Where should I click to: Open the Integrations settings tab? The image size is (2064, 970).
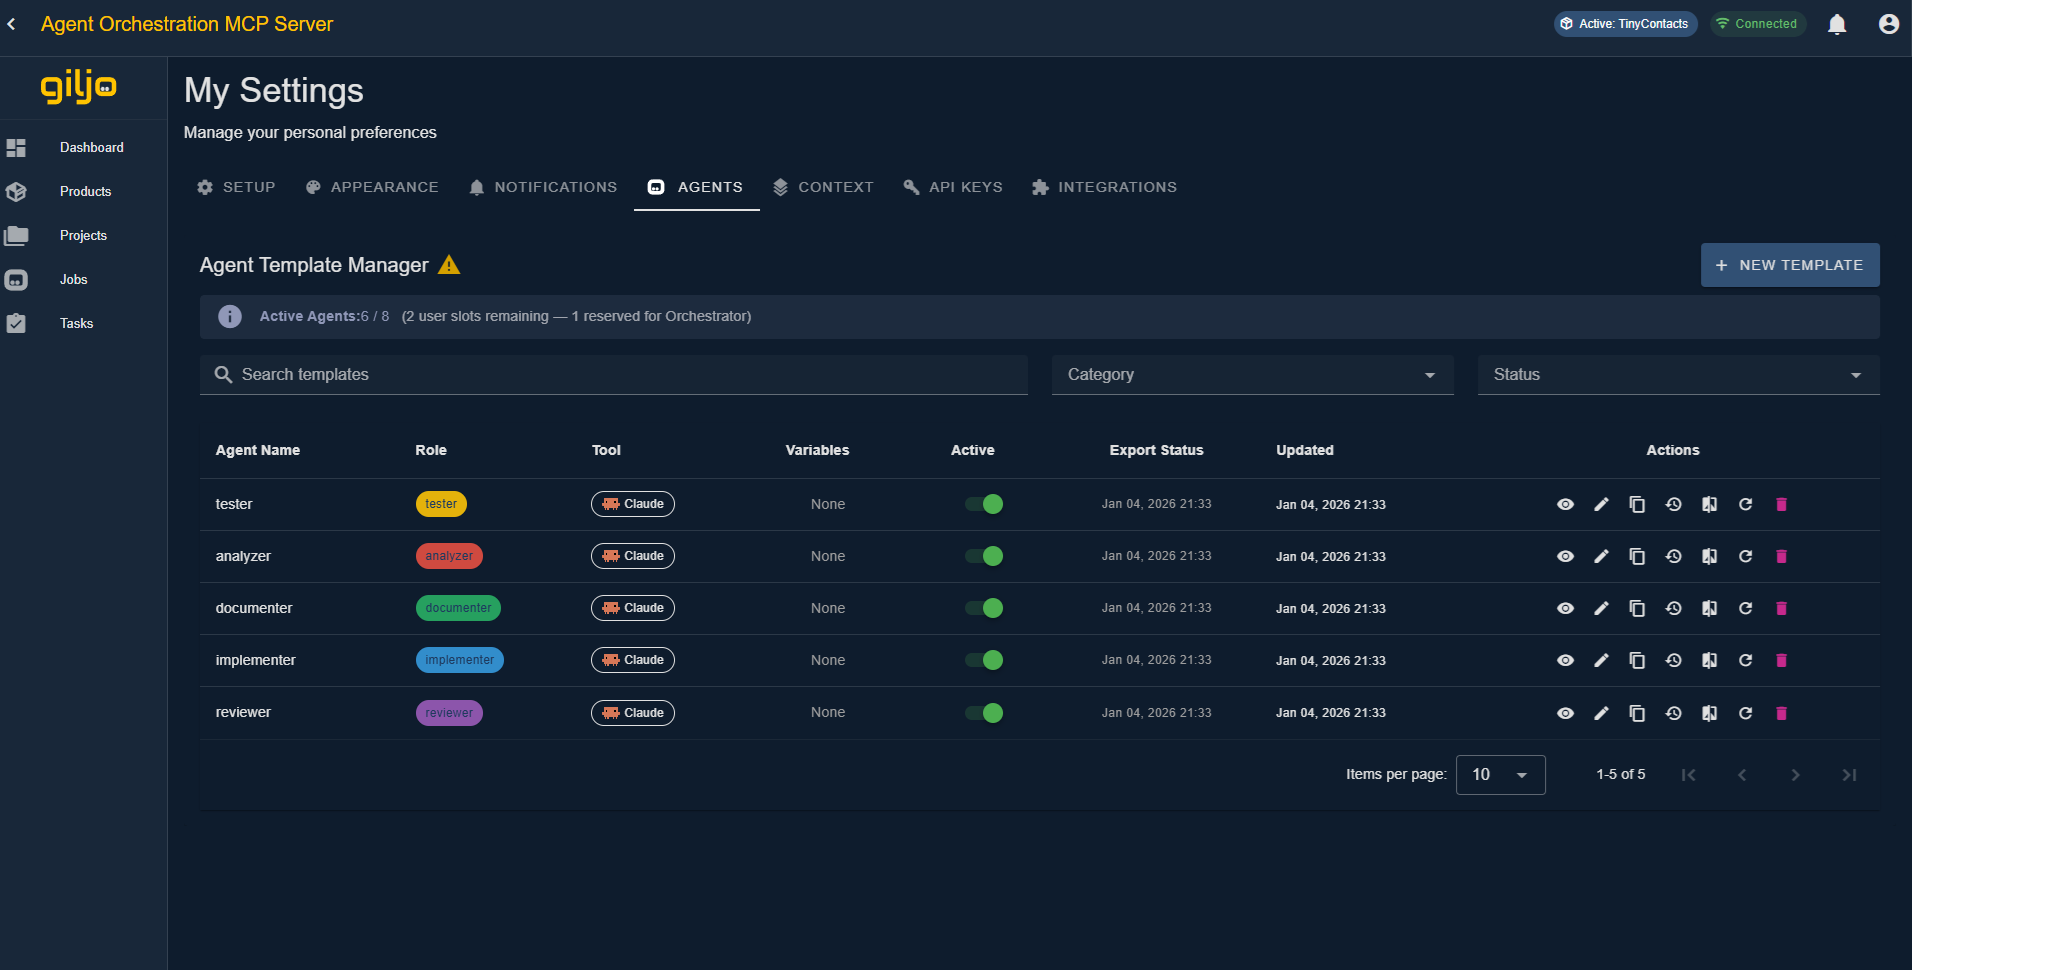coord(1105,187)
